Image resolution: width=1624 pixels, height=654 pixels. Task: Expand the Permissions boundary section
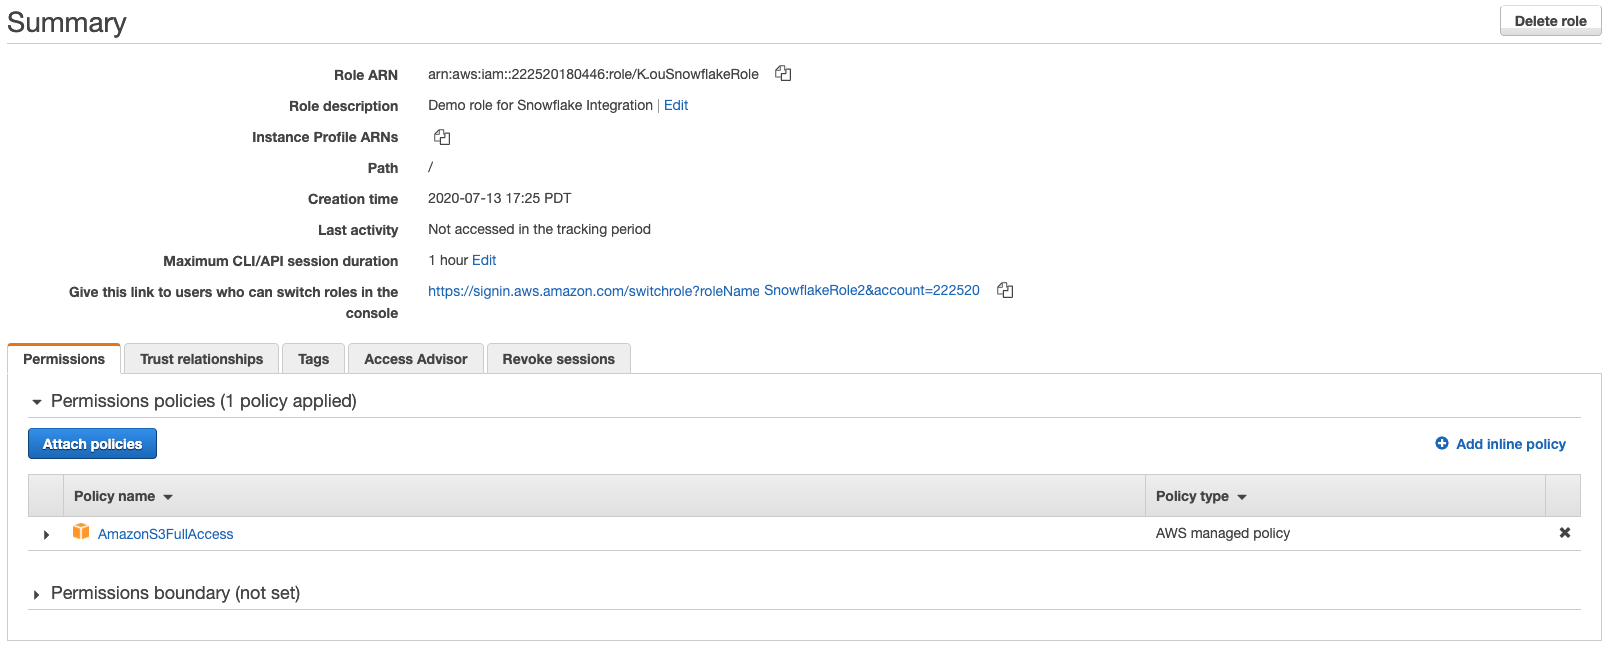(x=37, y=594)
